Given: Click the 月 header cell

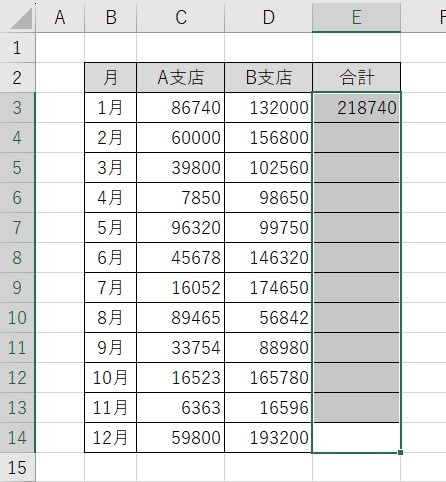Looking at the screenshot, I should pos(111,78).
